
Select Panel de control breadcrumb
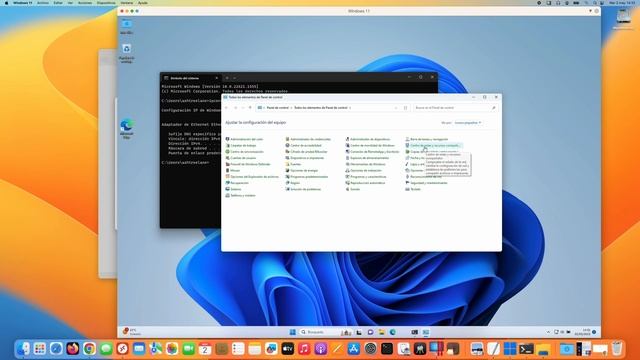(x=278, y=108)
